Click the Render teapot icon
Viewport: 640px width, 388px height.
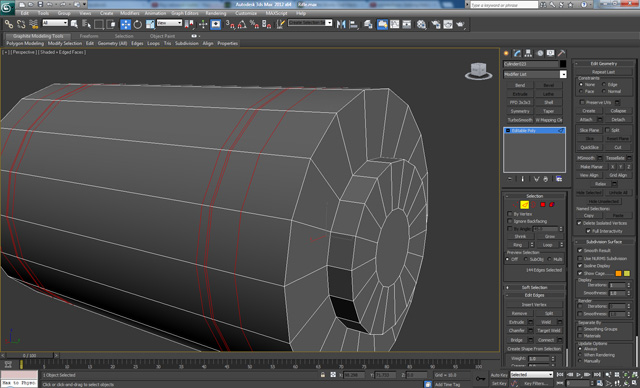coord(460,24)
